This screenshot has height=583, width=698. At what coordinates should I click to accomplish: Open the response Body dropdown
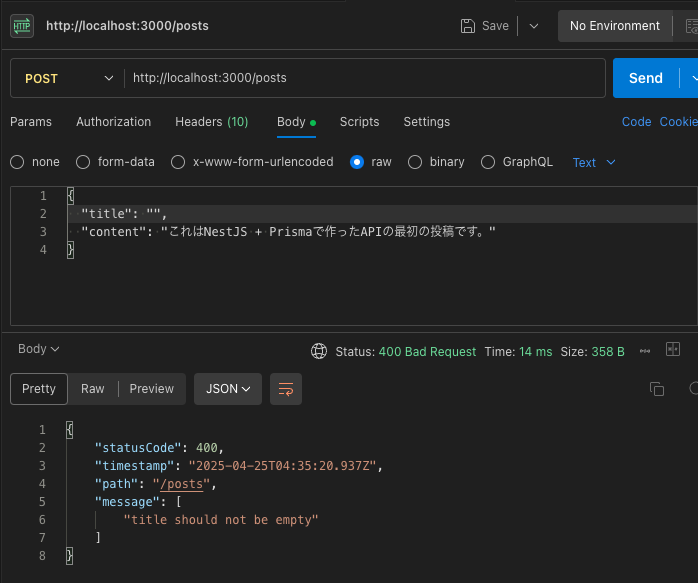click(x=39, y=349)
